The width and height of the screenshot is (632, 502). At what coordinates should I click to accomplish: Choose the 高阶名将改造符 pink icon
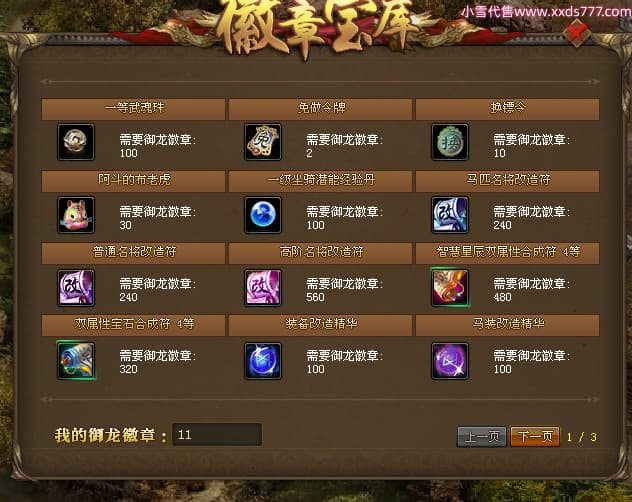tap(263, 287)
